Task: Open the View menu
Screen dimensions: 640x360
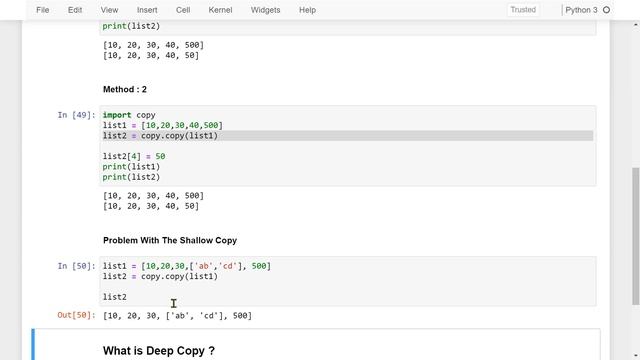Action: click(x=109, y=10)
